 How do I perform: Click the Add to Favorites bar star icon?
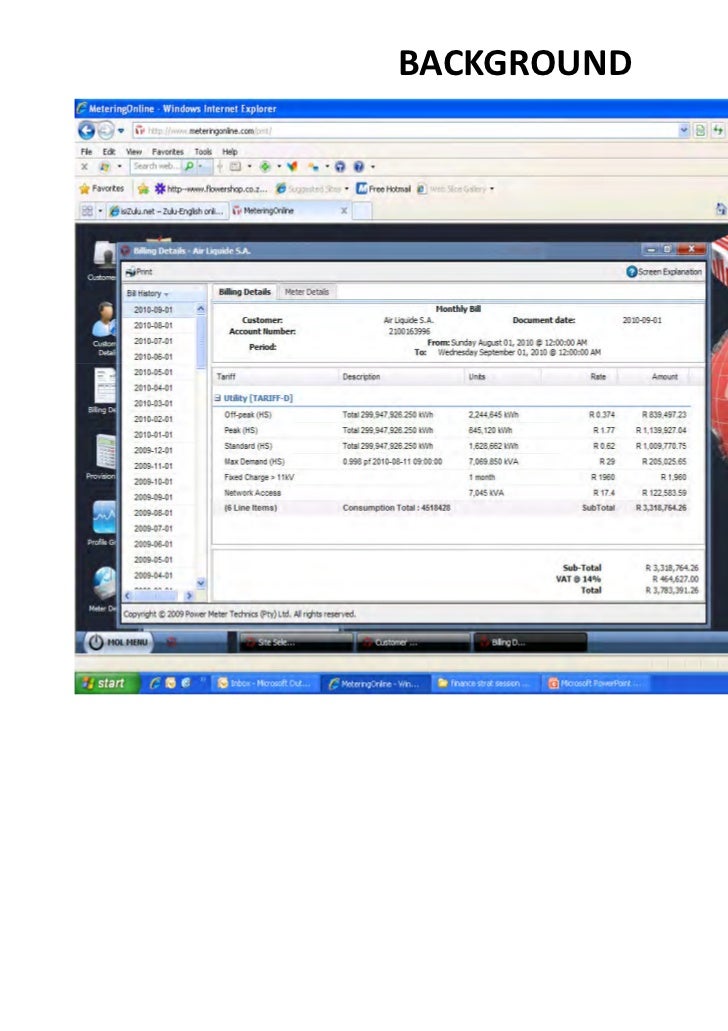143,189
